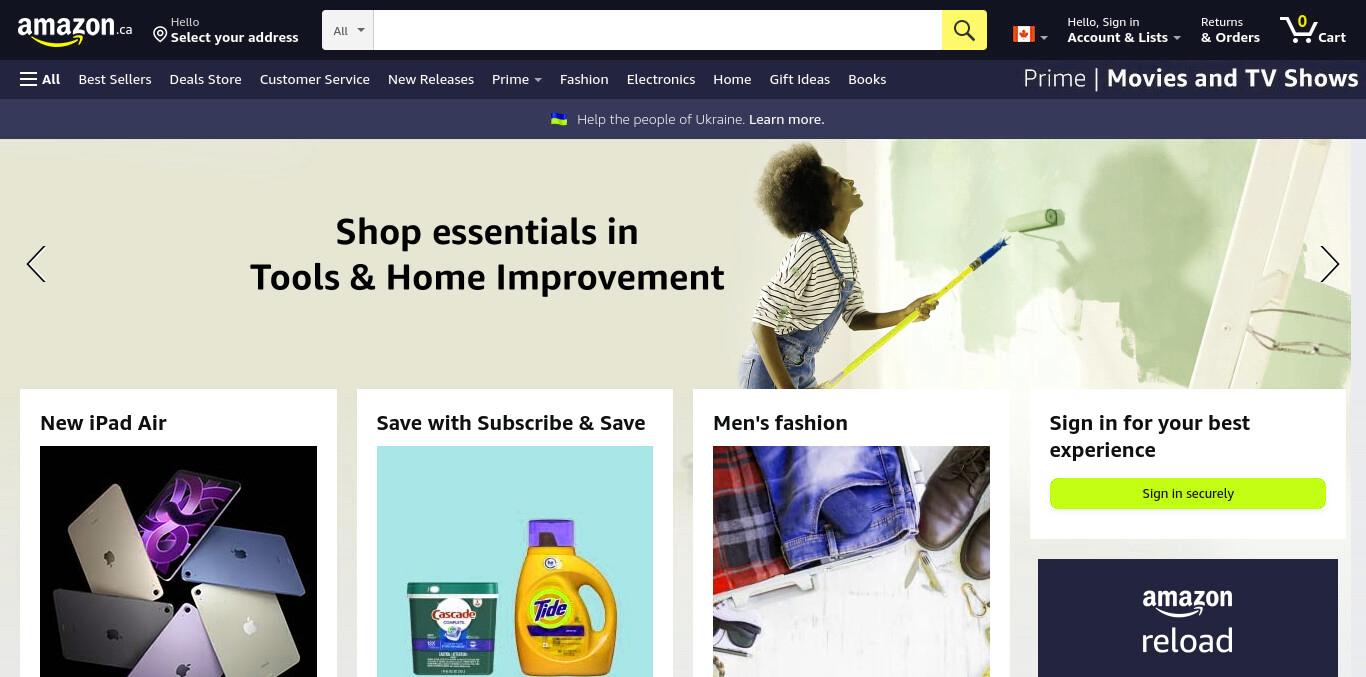Image resolution: width=1366 pixels, height=677 pixels.
Task: Open the Gift Ideas navigation item
Action: [800, 79]
